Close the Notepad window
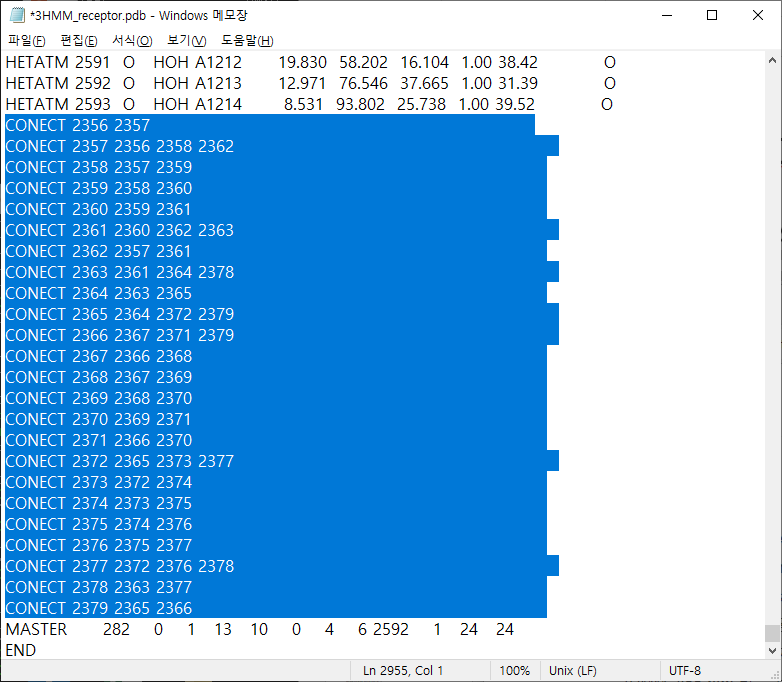The height and width of the screenshot is (682, 782). [758, 15]
